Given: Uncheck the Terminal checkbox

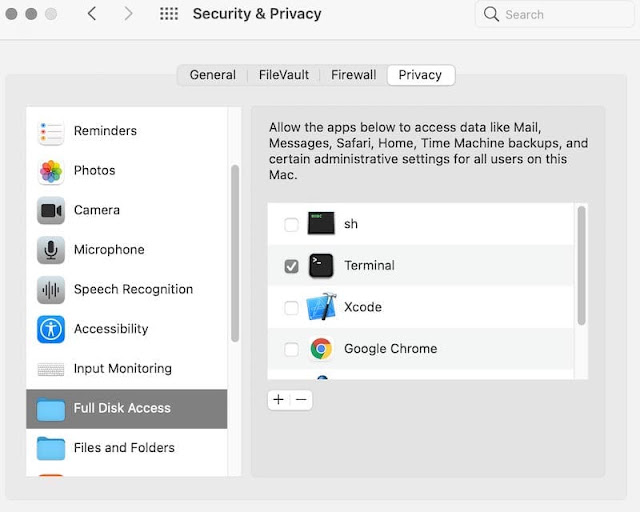Looking at the screenshot, I should [x=291, y=266].
